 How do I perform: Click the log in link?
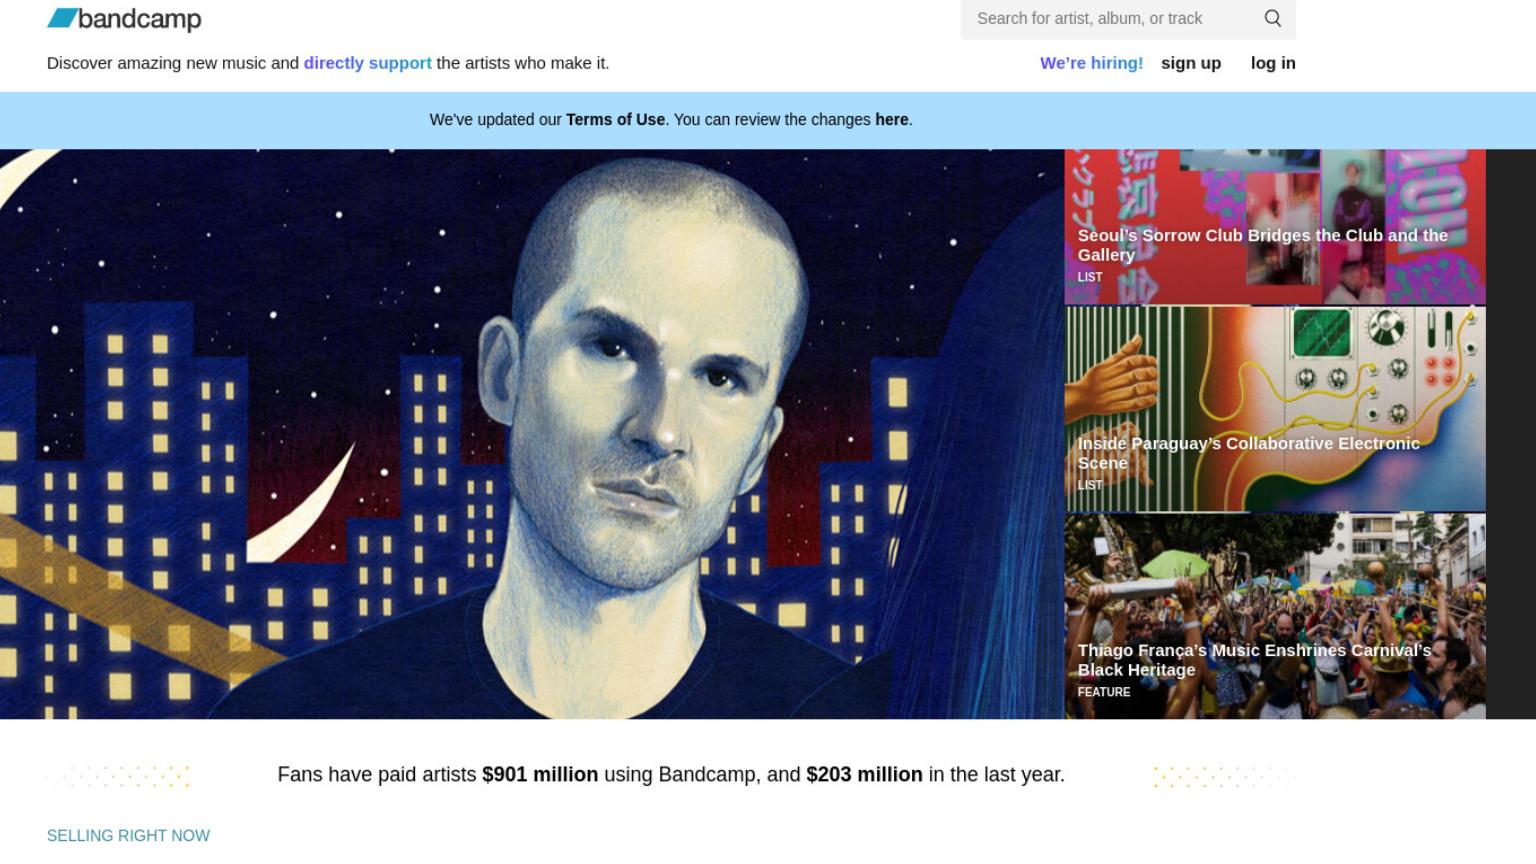pos(1272,63)
